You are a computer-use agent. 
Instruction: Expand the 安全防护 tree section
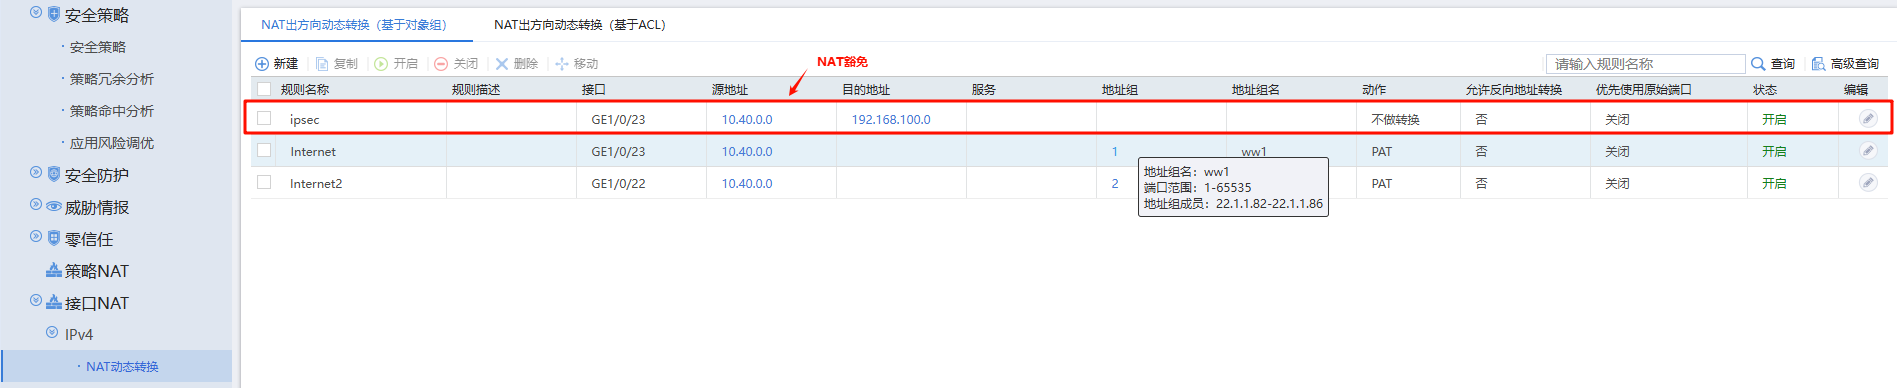pos(36,173)
